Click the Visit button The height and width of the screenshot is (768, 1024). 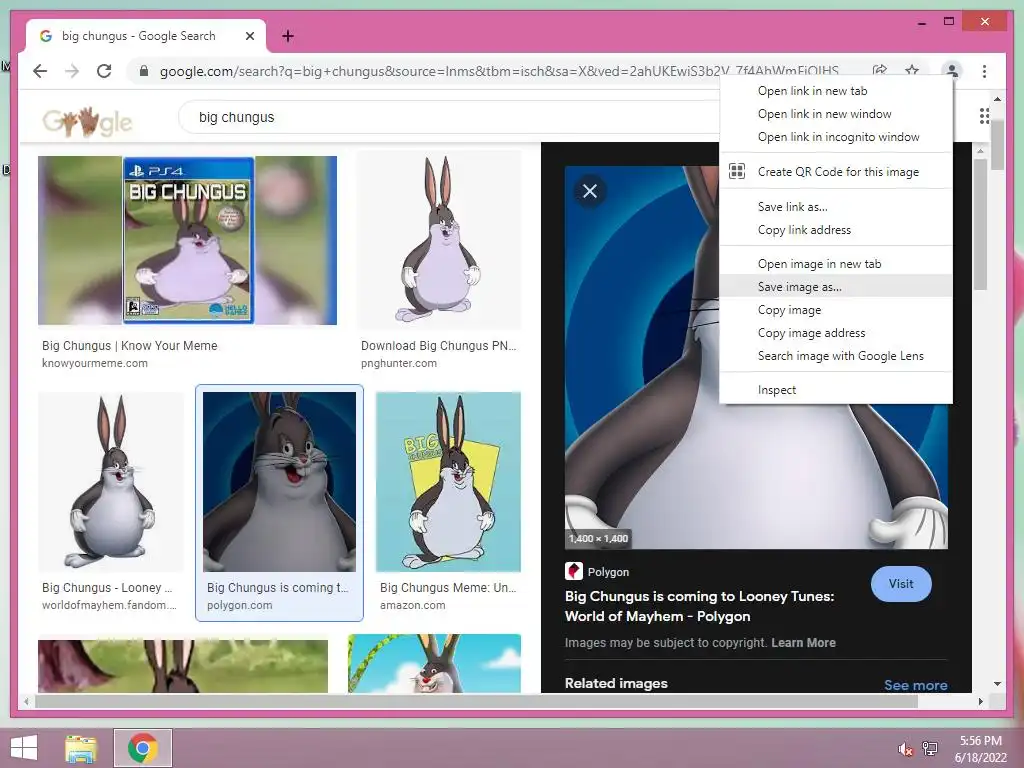click(x=901, y=584)
